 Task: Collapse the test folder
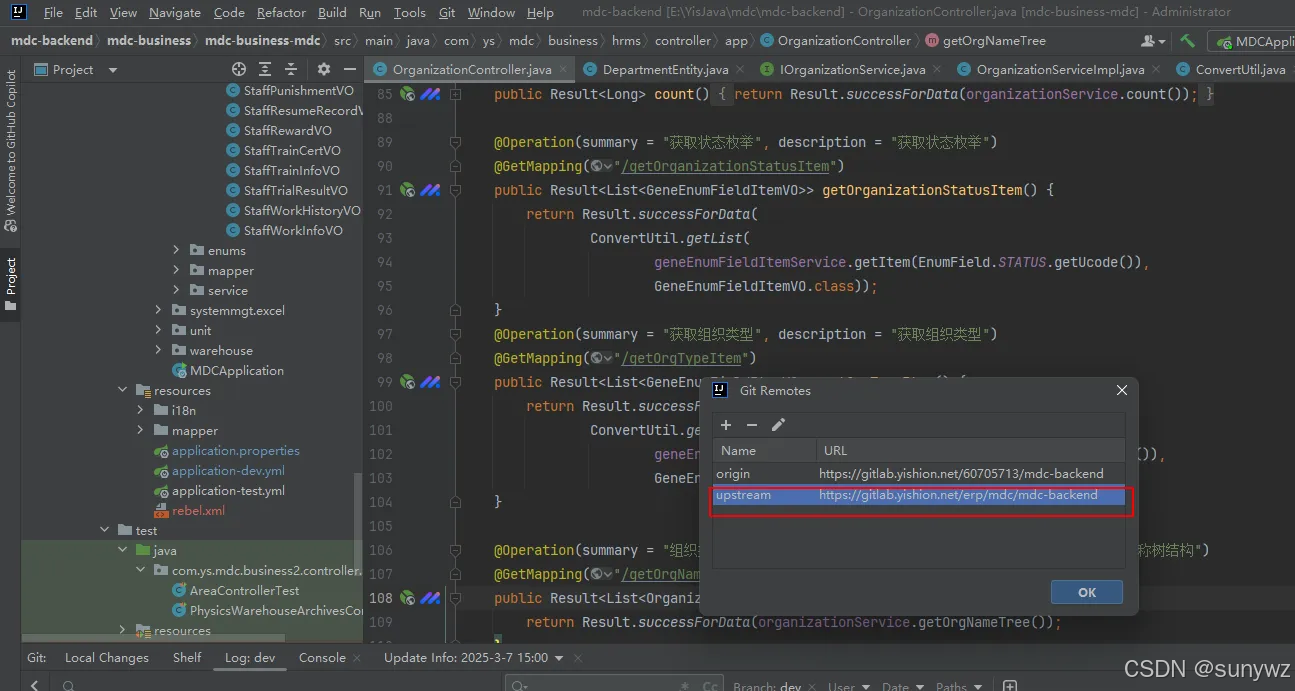coord(104,530)
